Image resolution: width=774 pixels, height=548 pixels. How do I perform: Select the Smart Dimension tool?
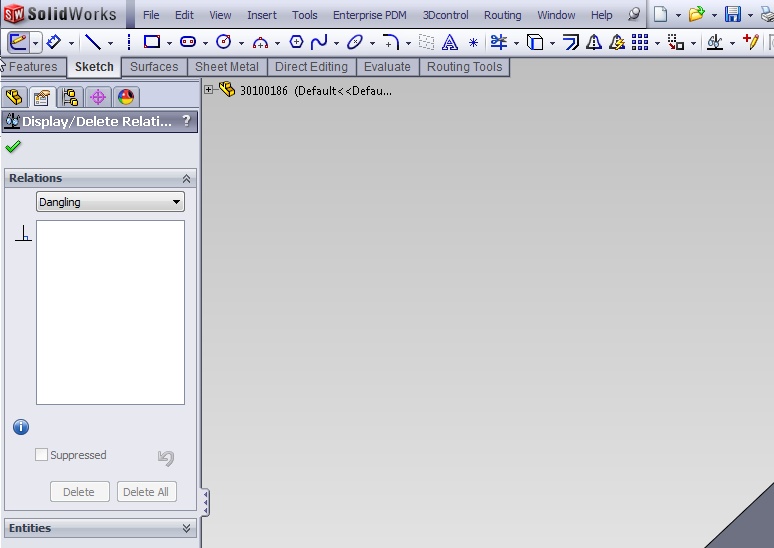coord(53,42)
